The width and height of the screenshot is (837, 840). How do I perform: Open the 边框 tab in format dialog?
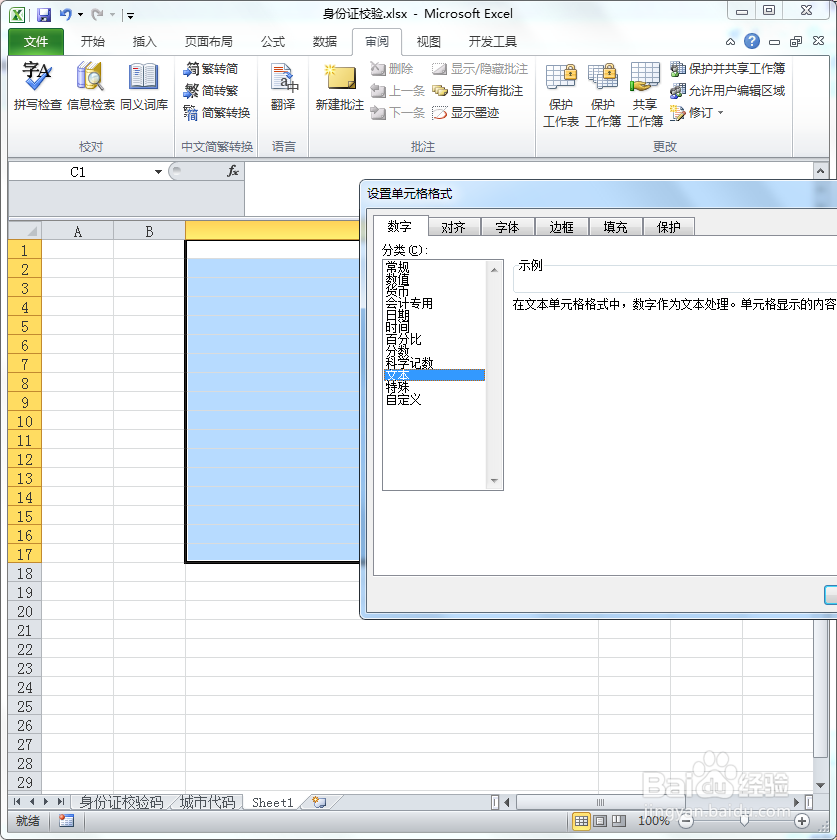pyautogui.click(x=562, y=227)
